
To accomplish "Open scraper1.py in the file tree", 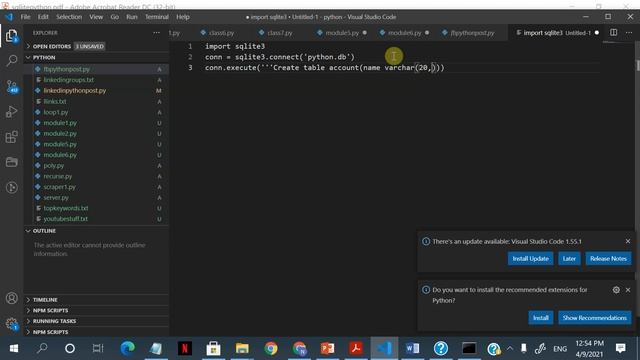I will 96,187.
